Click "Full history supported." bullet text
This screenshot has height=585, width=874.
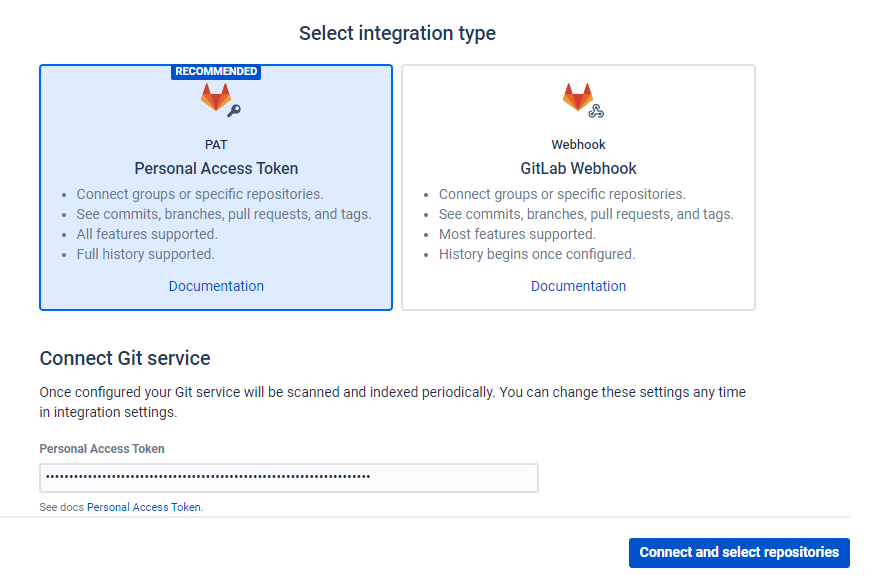[145, 254]
